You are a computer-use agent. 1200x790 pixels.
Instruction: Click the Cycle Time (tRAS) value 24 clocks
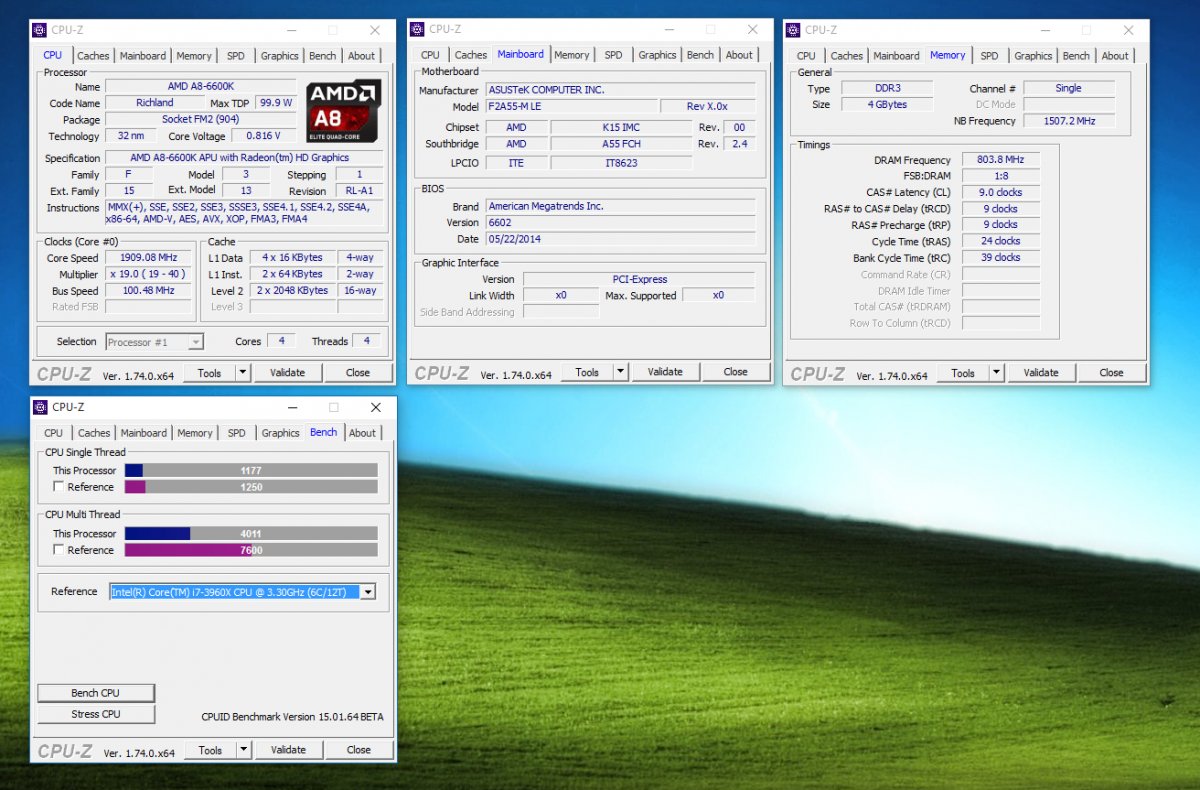[1000, 241]
